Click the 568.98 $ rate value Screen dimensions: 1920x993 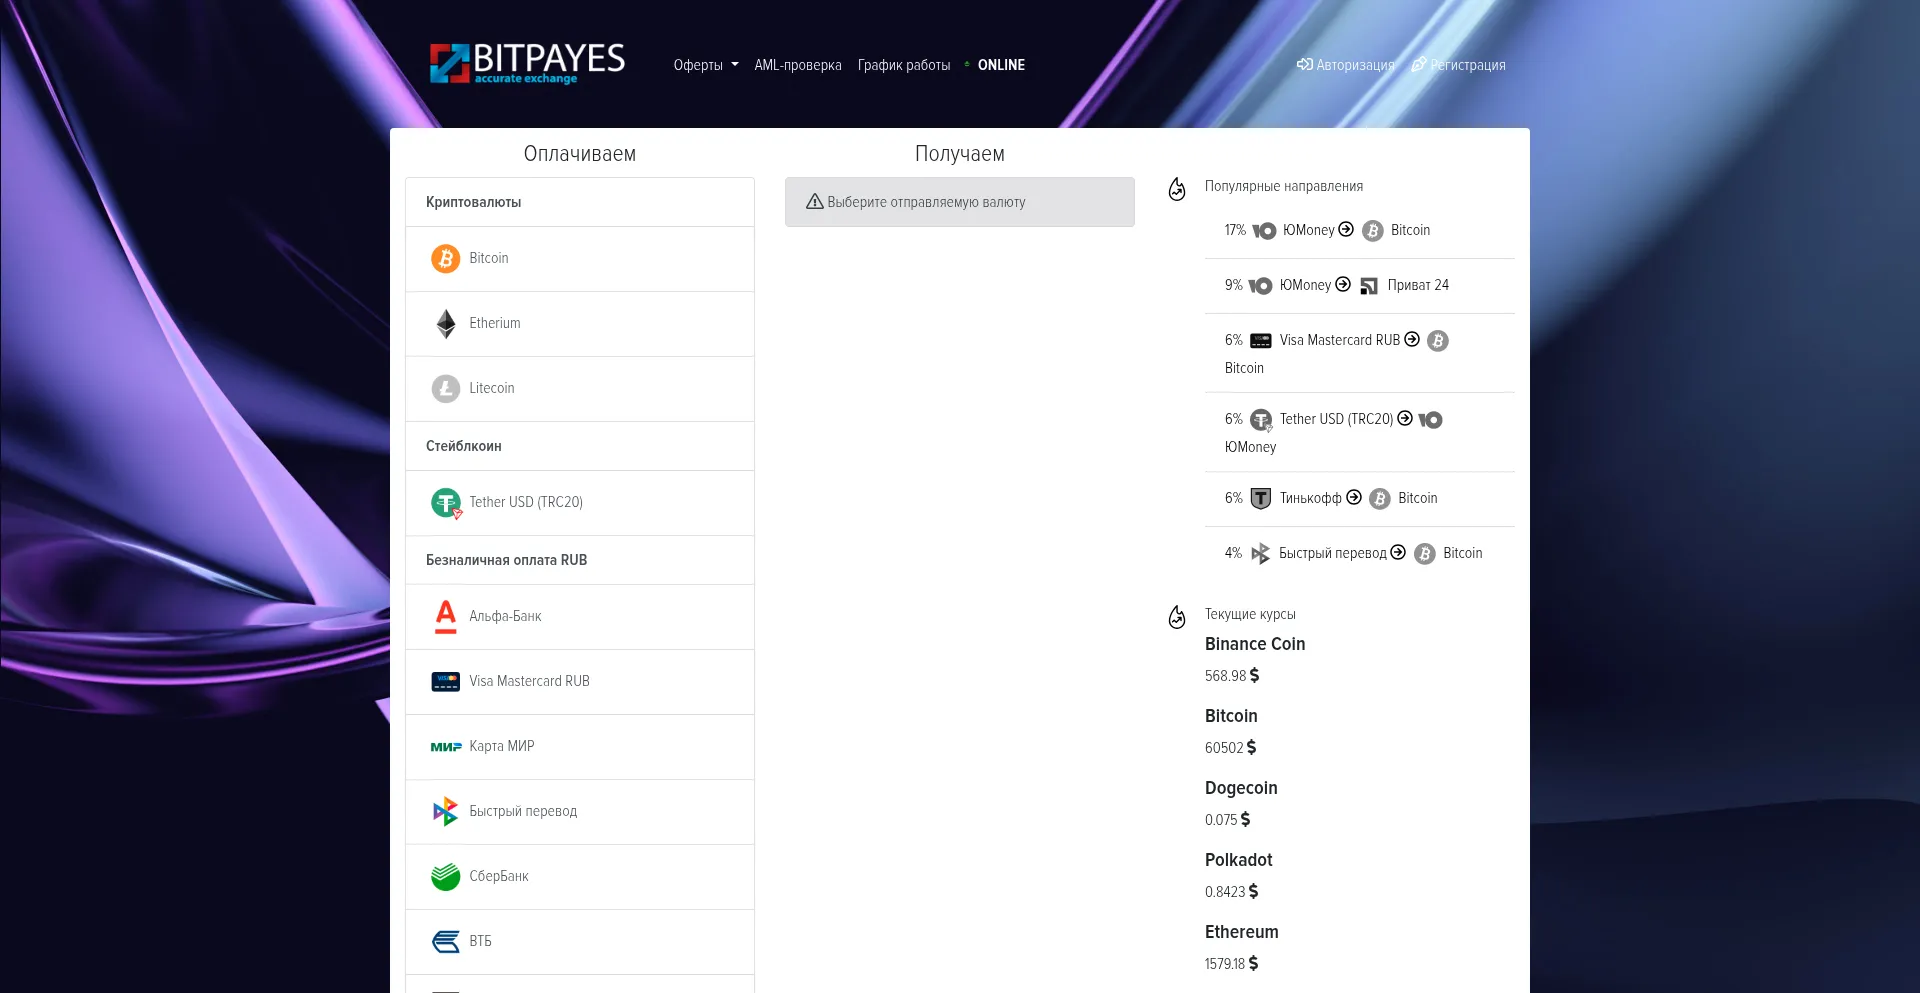point(1232,676)
